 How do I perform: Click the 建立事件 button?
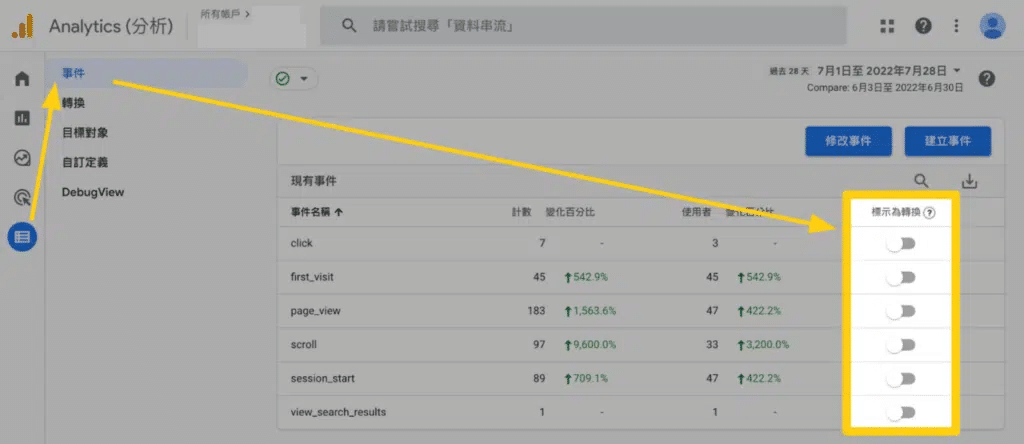pos(947,141)
